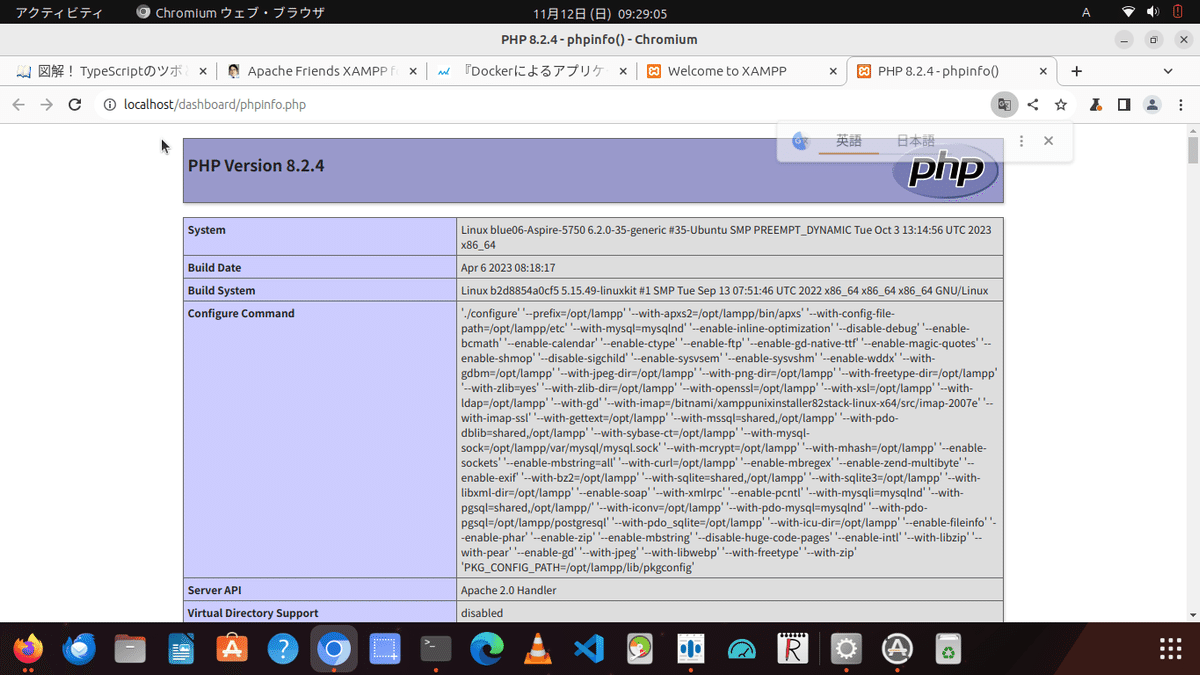Launch VLC media player from the dock
The image size is (1200, 675).
tap(538, 649)
